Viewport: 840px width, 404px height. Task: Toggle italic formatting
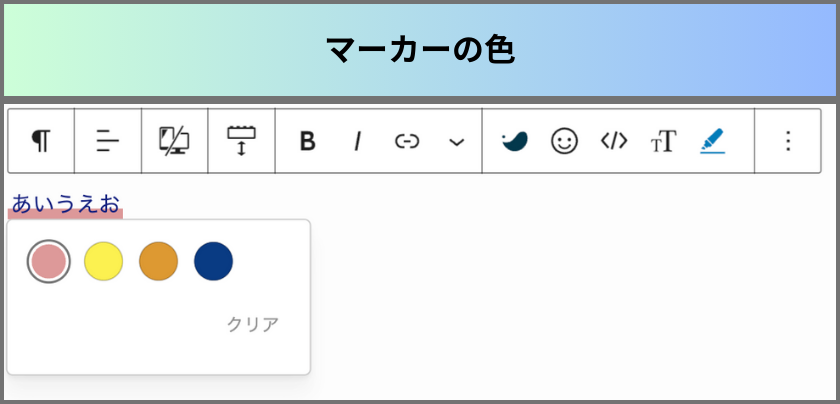[357, 141]
